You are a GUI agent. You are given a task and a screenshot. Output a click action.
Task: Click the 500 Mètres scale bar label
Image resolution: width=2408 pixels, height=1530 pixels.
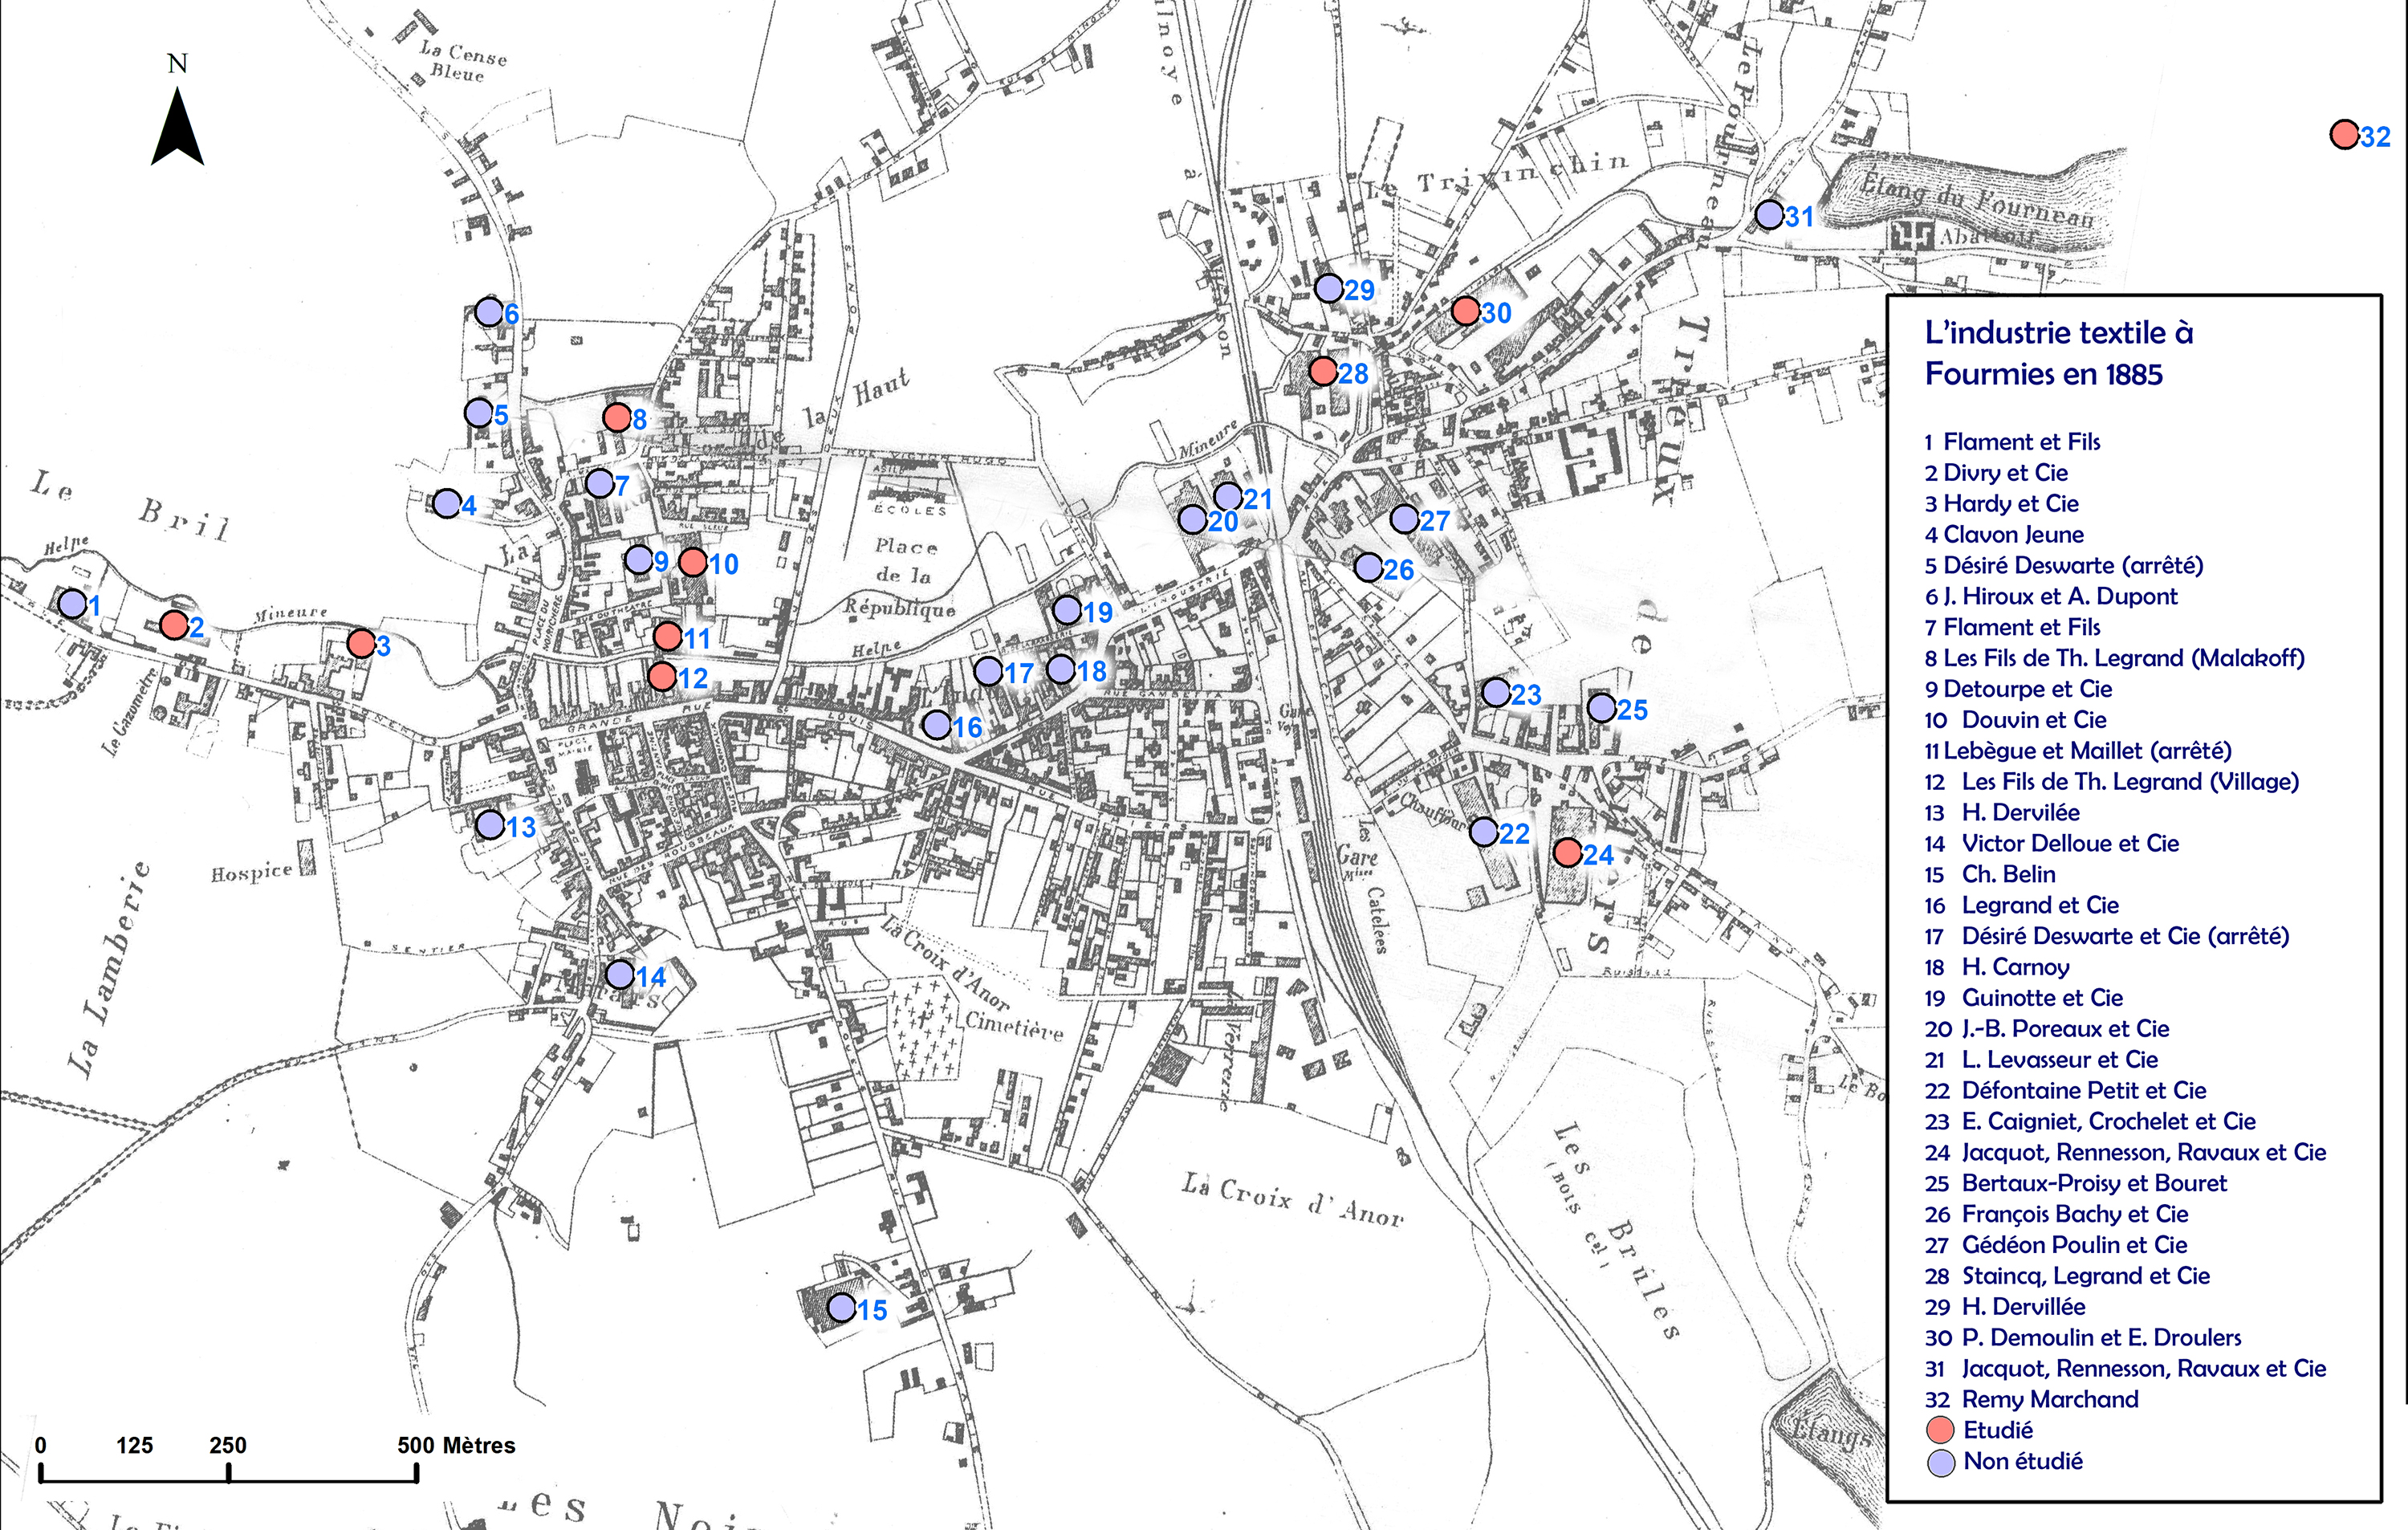pyautogui.click(x=456, y=1445)
